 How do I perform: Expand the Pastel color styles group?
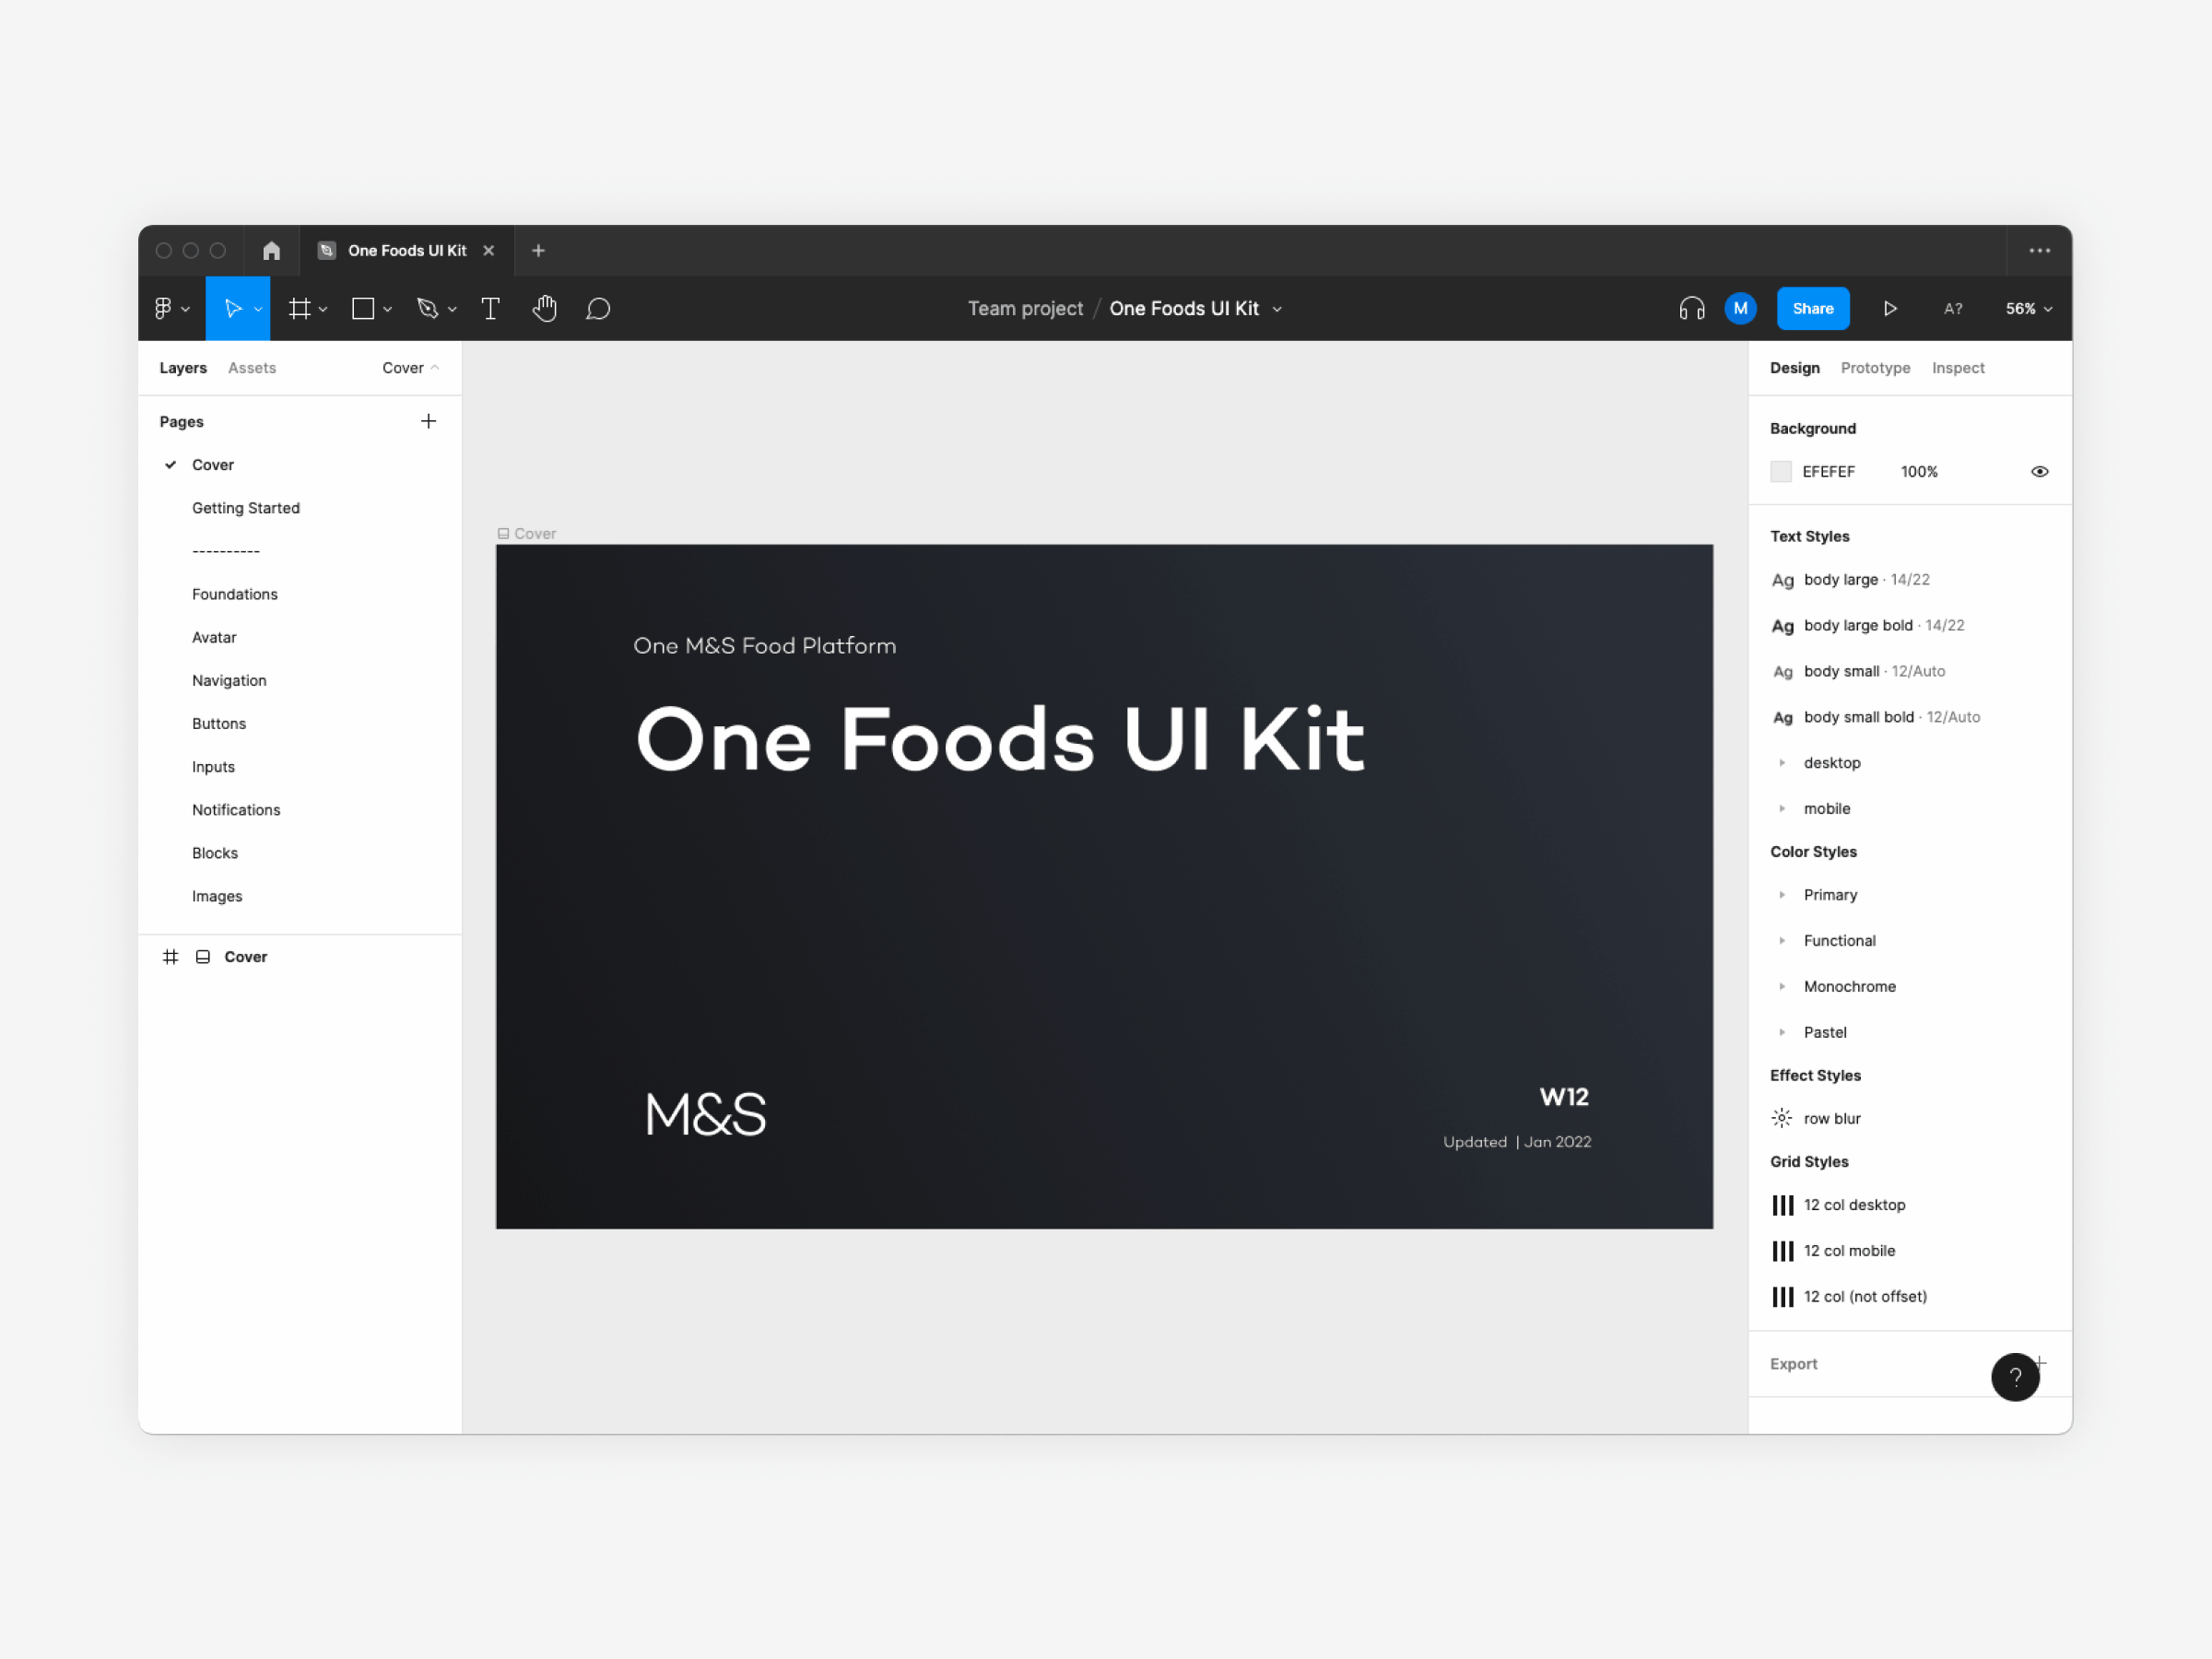click(1781, 1032)
